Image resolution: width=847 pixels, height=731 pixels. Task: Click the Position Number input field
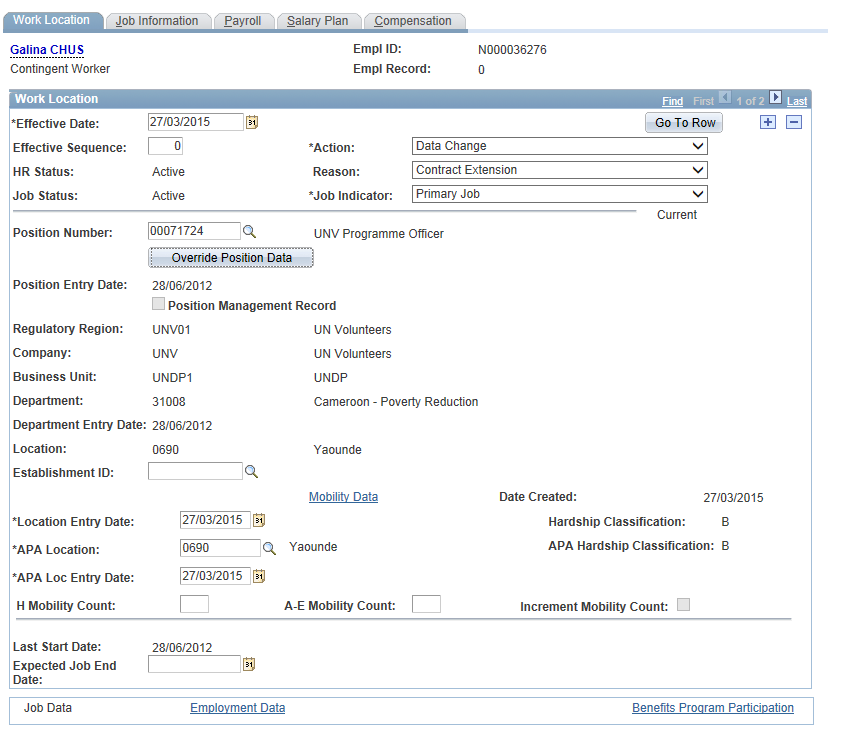click(194, 231)
